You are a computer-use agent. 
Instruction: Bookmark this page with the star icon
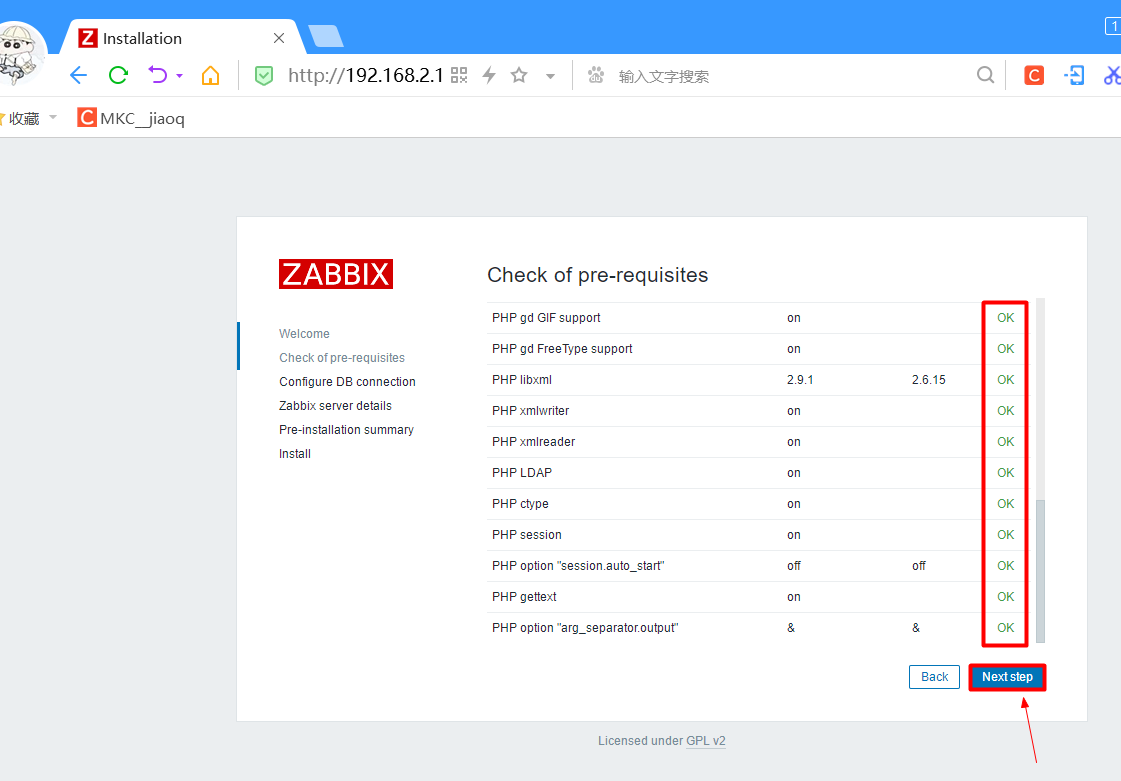tap(519, 75)
